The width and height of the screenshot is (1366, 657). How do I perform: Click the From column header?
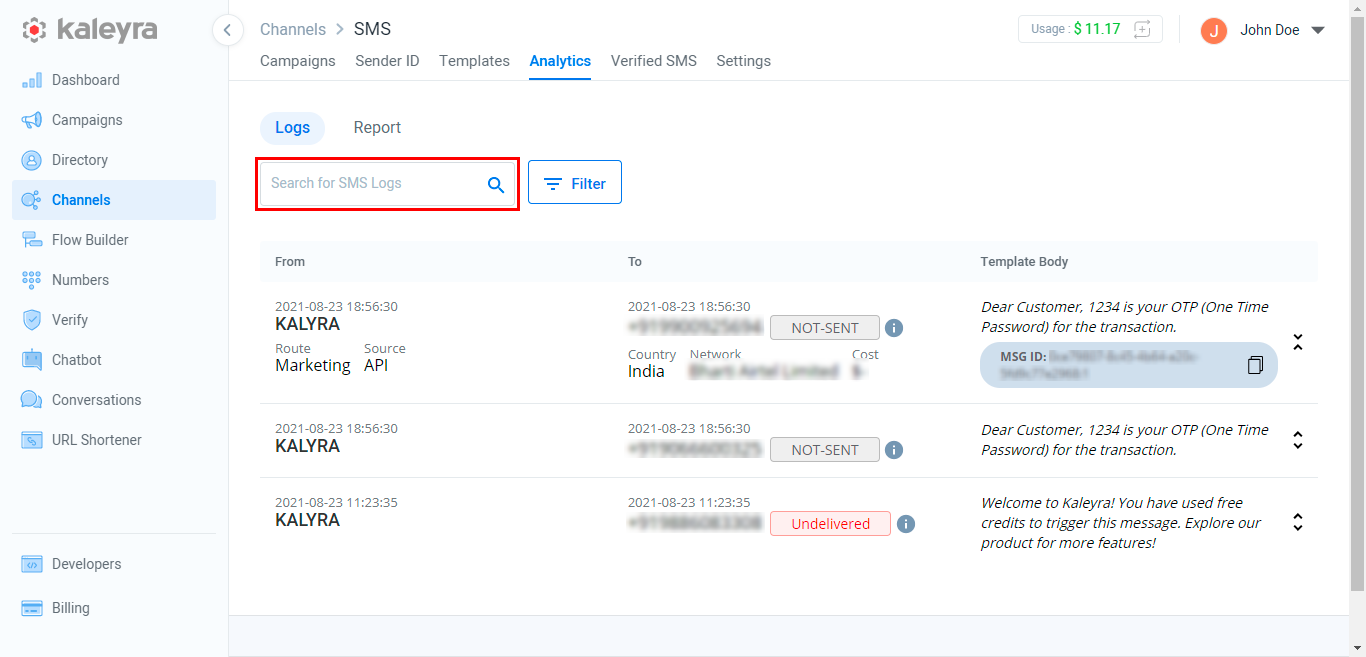pos(290,261)
